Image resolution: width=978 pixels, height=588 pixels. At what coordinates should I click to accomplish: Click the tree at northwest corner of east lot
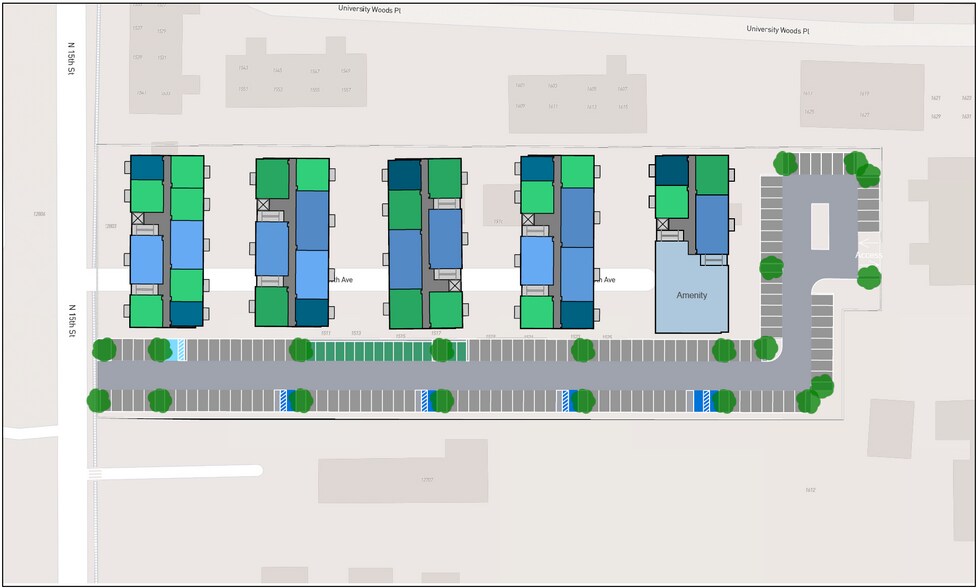pyautogui.click(x=786, y=162)
